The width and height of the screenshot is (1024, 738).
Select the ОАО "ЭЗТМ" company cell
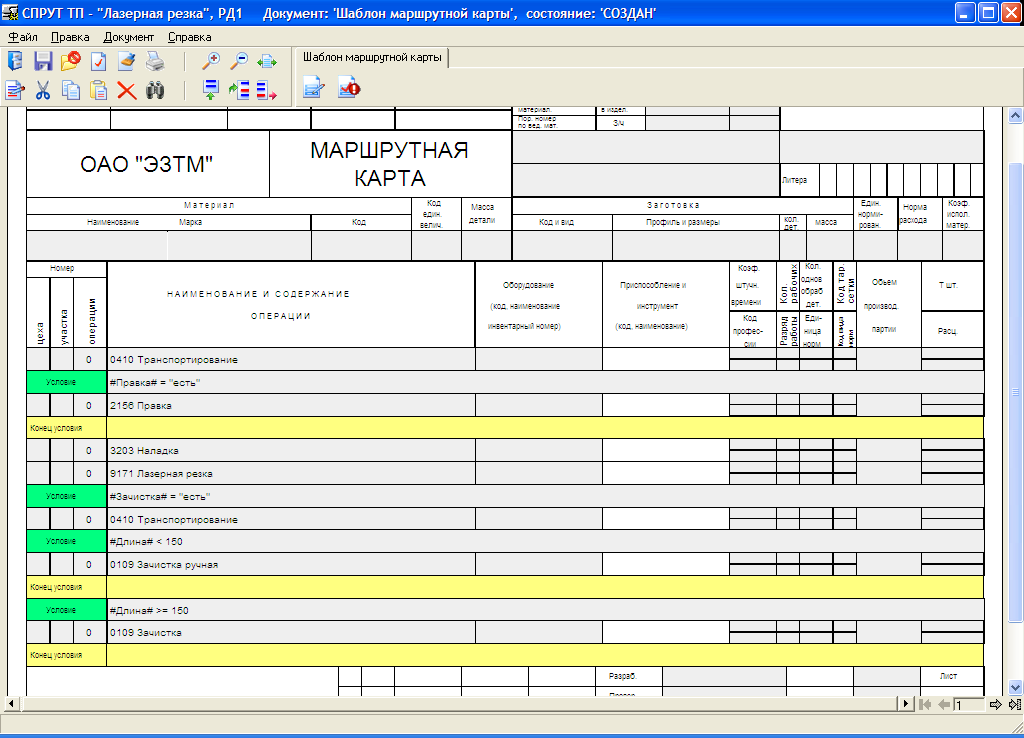click(x=148, y=164)
